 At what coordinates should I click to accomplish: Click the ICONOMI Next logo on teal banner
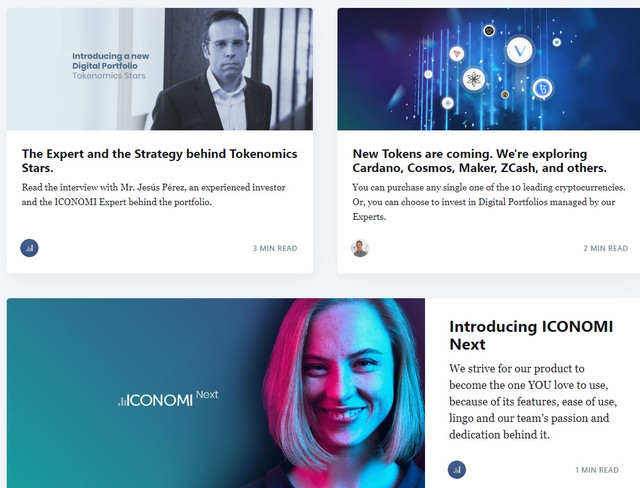(168, 398)
